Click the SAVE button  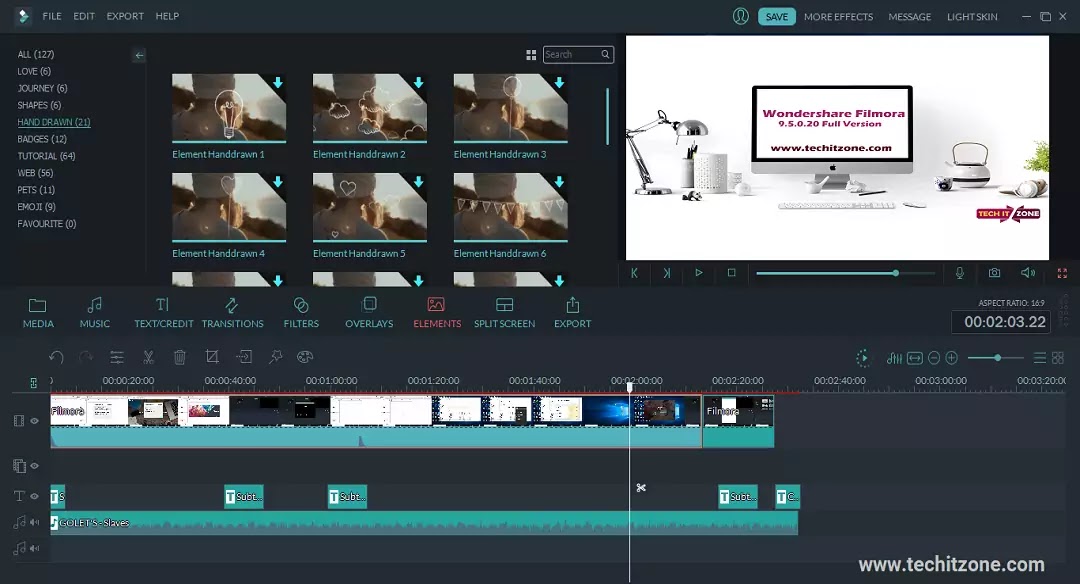point(777,17)
